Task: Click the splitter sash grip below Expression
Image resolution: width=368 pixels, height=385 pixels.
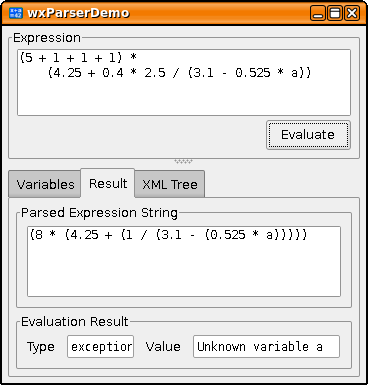Action: pyautogui.click(x=183, y=161)
